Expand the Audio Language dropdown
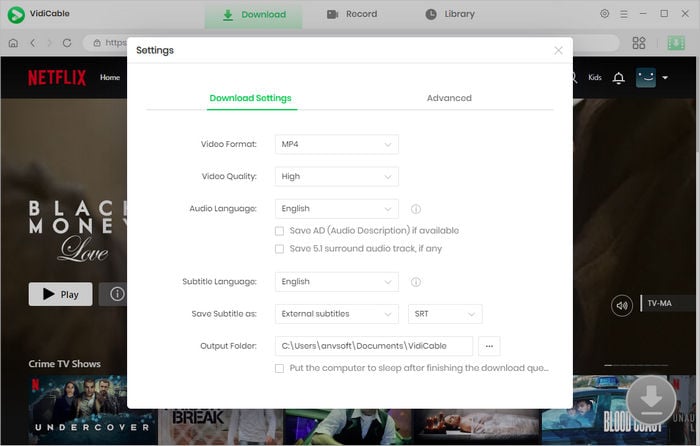700x446 pixels. 337,208
